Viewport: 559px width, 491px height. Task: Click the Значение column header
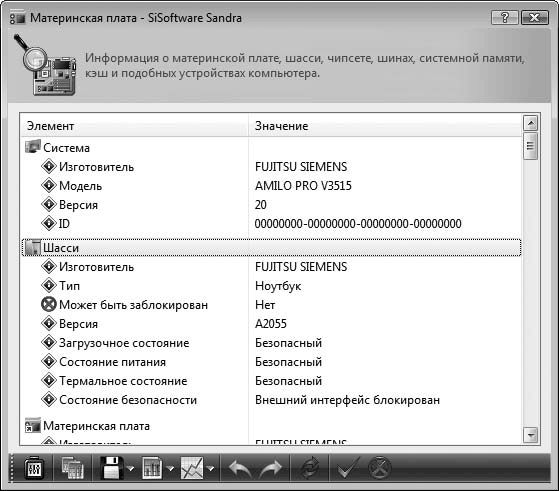pos(385,126)
